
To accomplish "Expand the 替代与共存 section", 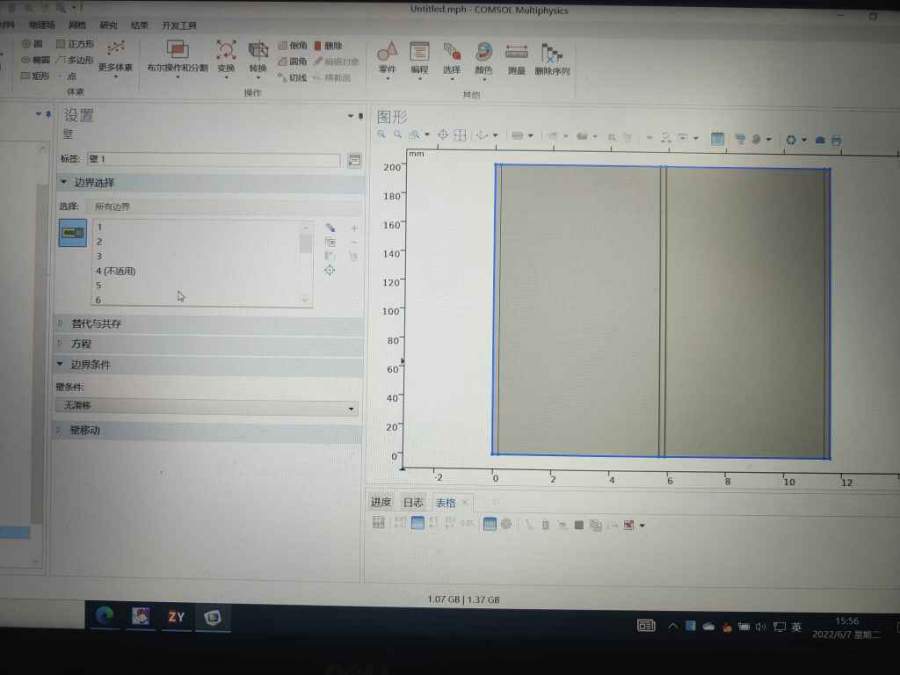I will click(x=60, y=323).
